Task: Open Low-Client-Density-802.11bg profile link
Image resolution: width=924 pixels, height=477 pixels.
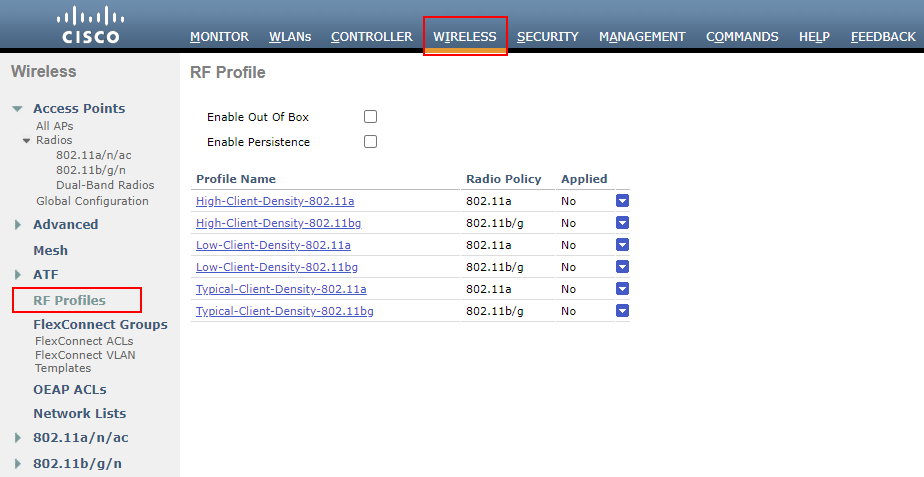Action: pyautogui.click(x=277, y=267)
